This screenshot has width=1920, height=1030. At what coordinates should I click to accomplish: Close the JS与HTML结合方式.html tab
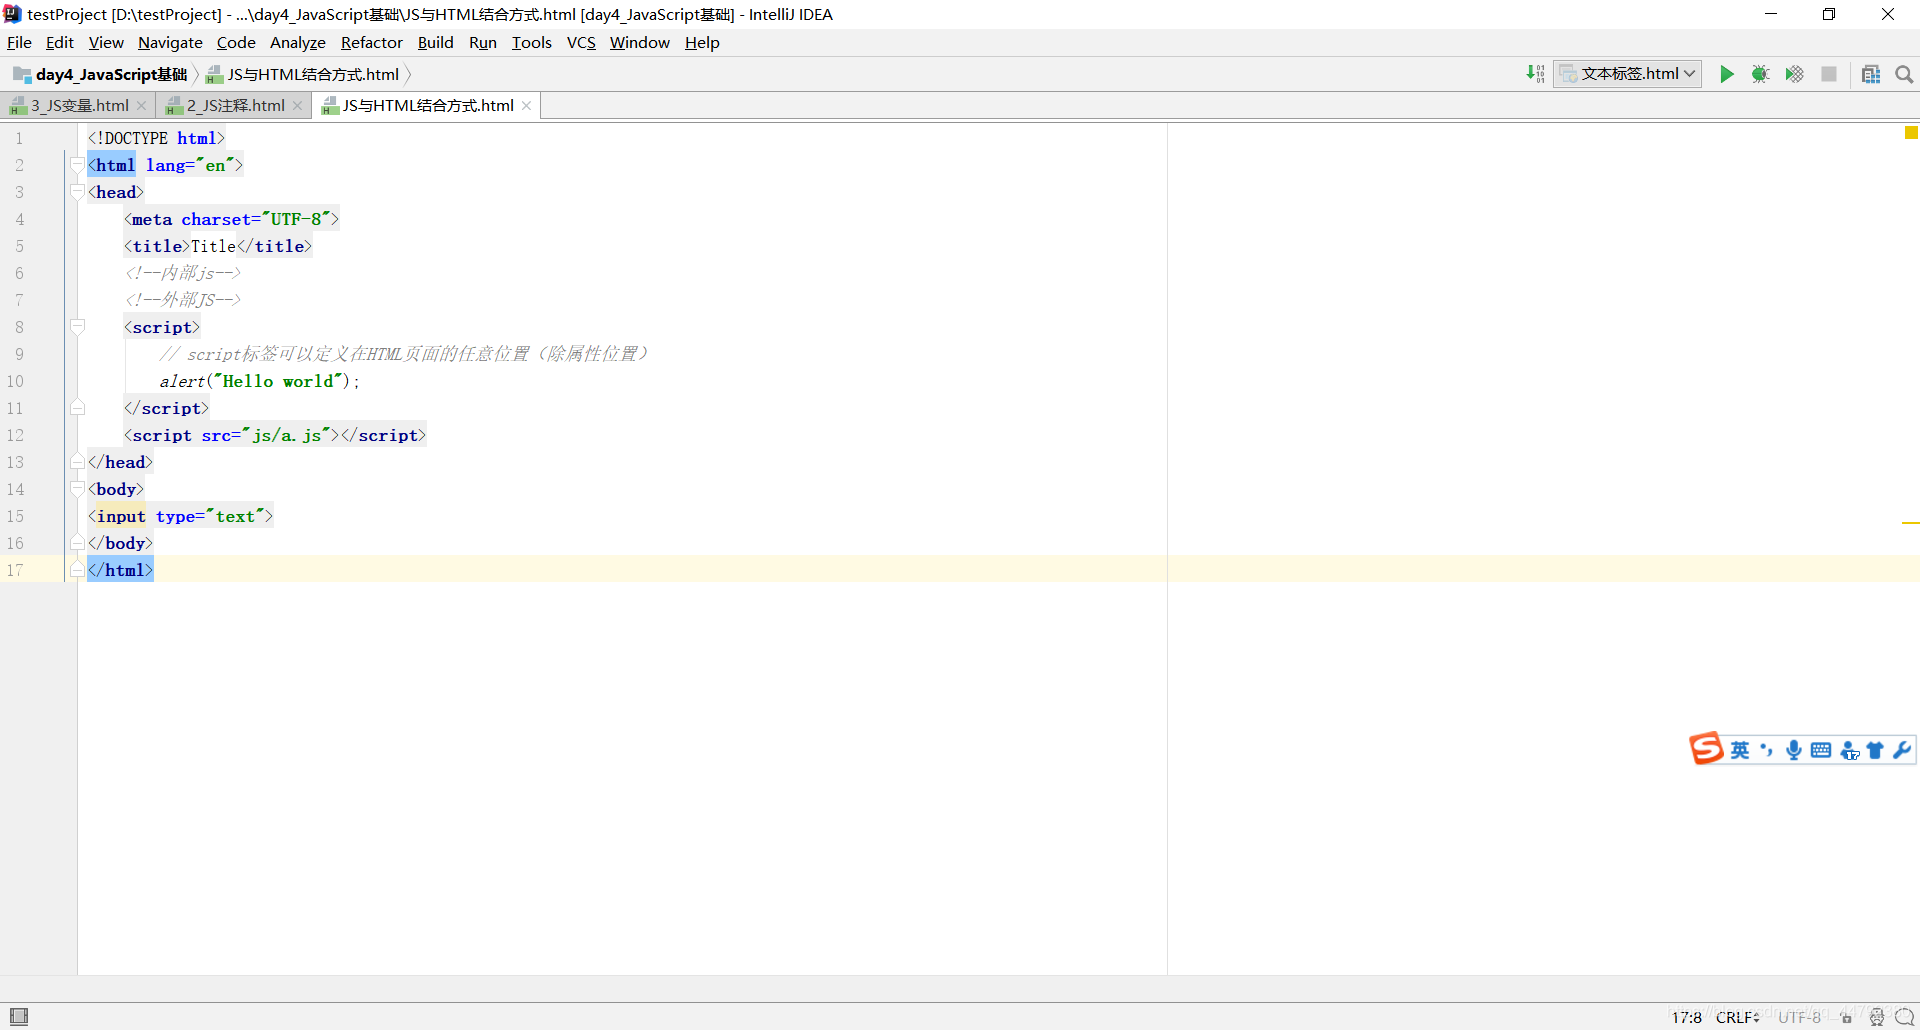[x=526, y=106]
